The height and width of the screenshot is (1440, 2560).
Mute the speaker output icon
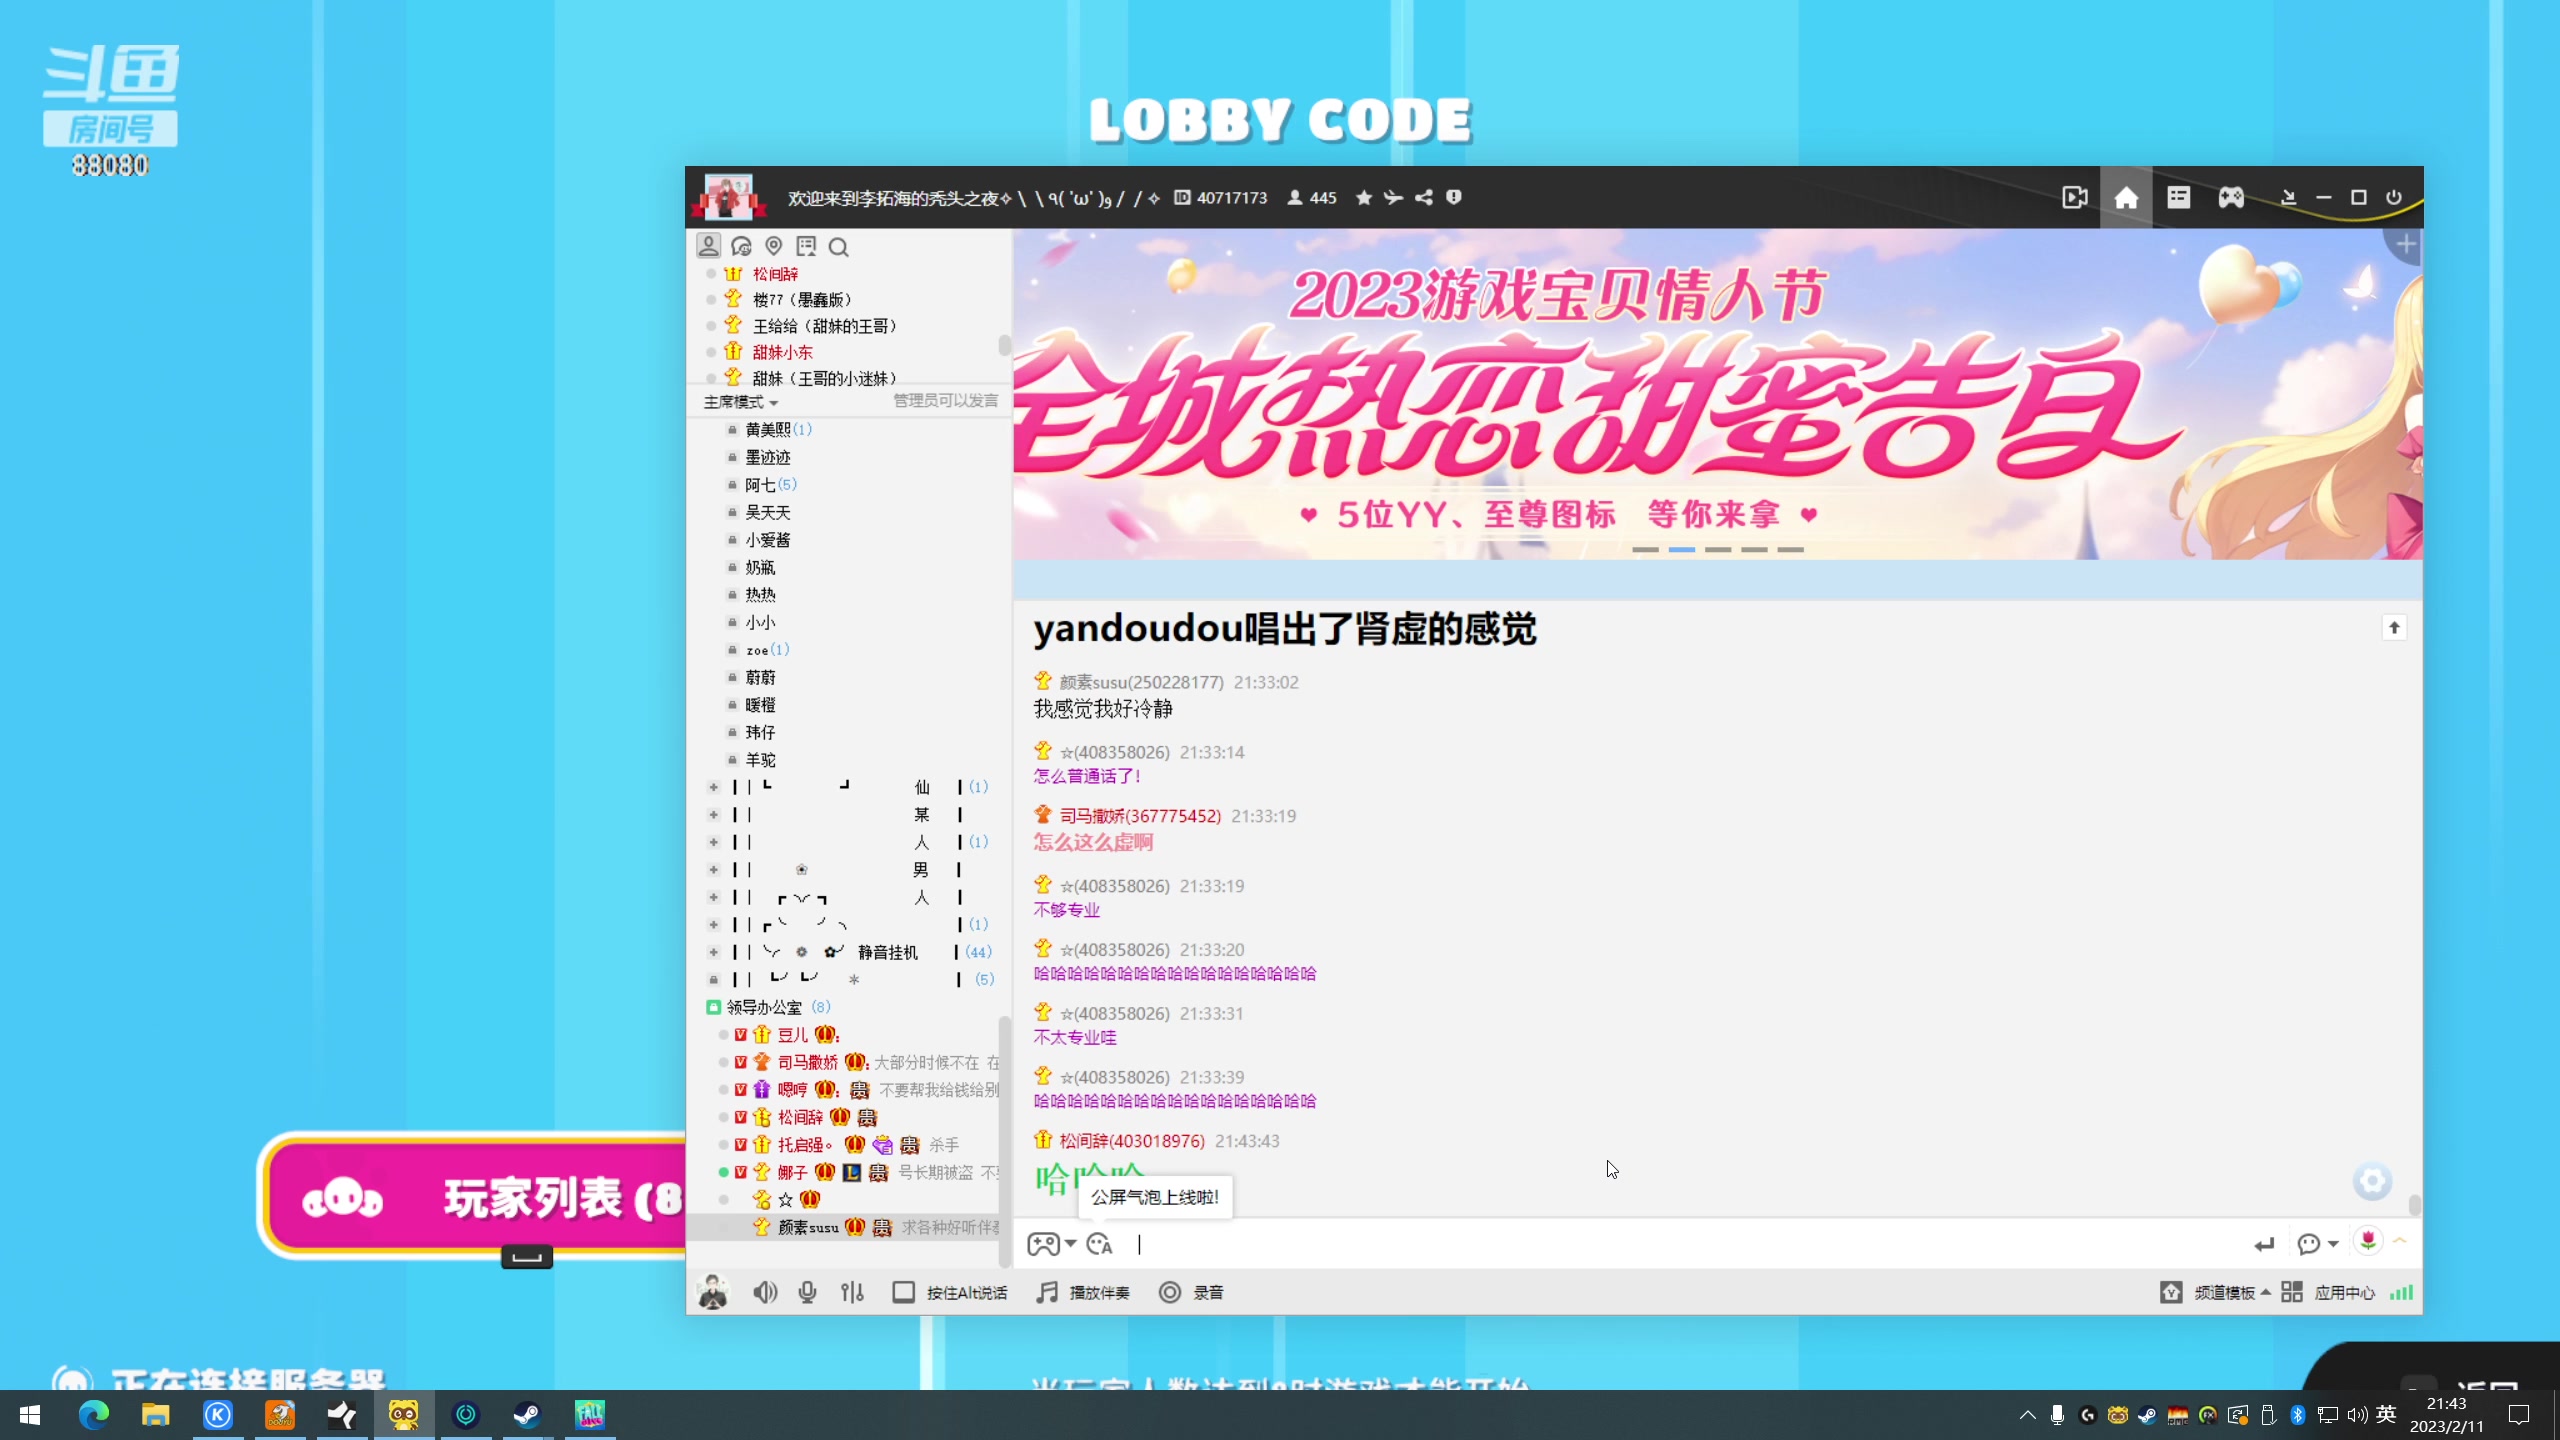[764, 1292]
